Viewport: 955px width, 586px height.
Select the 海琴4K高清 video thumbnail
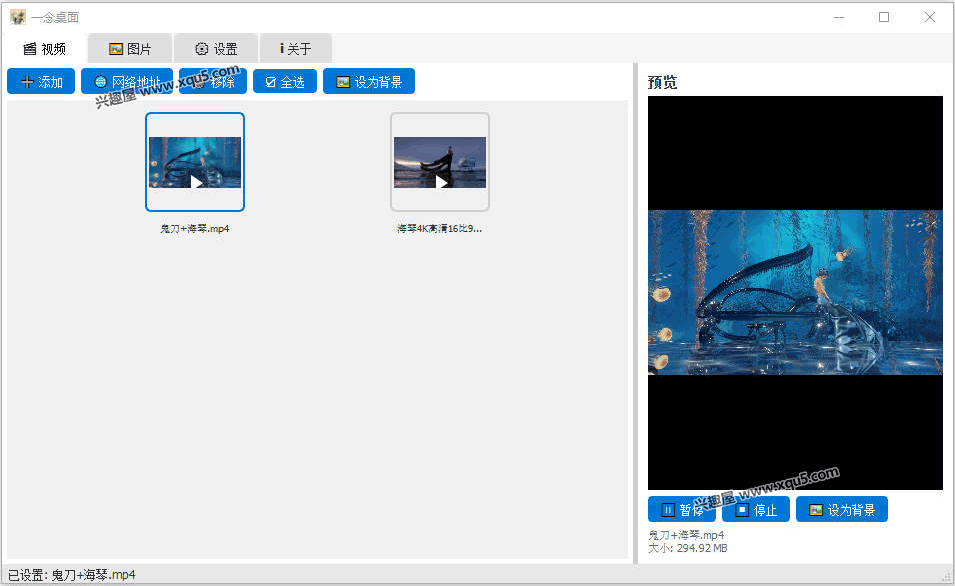pyautogui.click(x=440, y=162)
